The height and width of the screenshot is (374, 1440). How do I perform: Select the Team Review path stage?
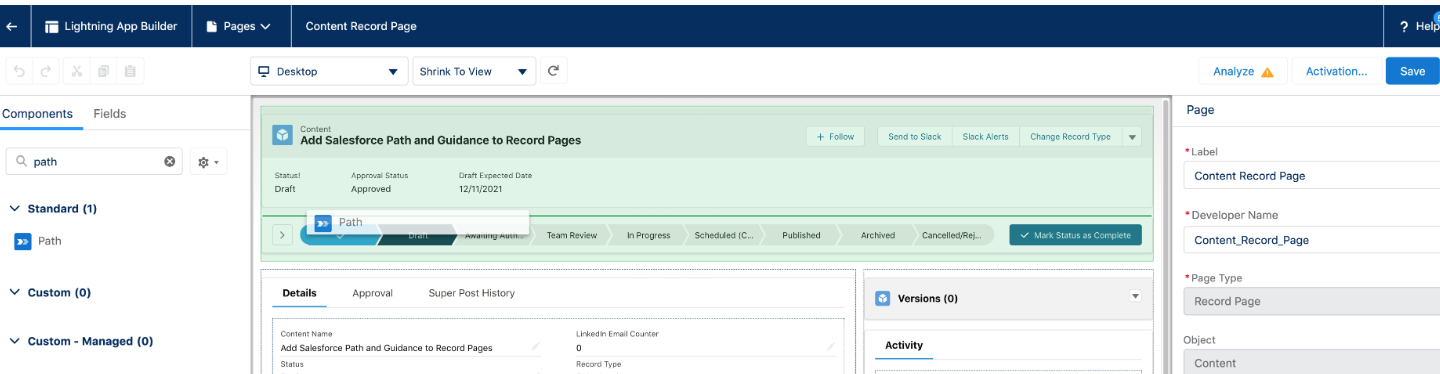click(571, 235)
